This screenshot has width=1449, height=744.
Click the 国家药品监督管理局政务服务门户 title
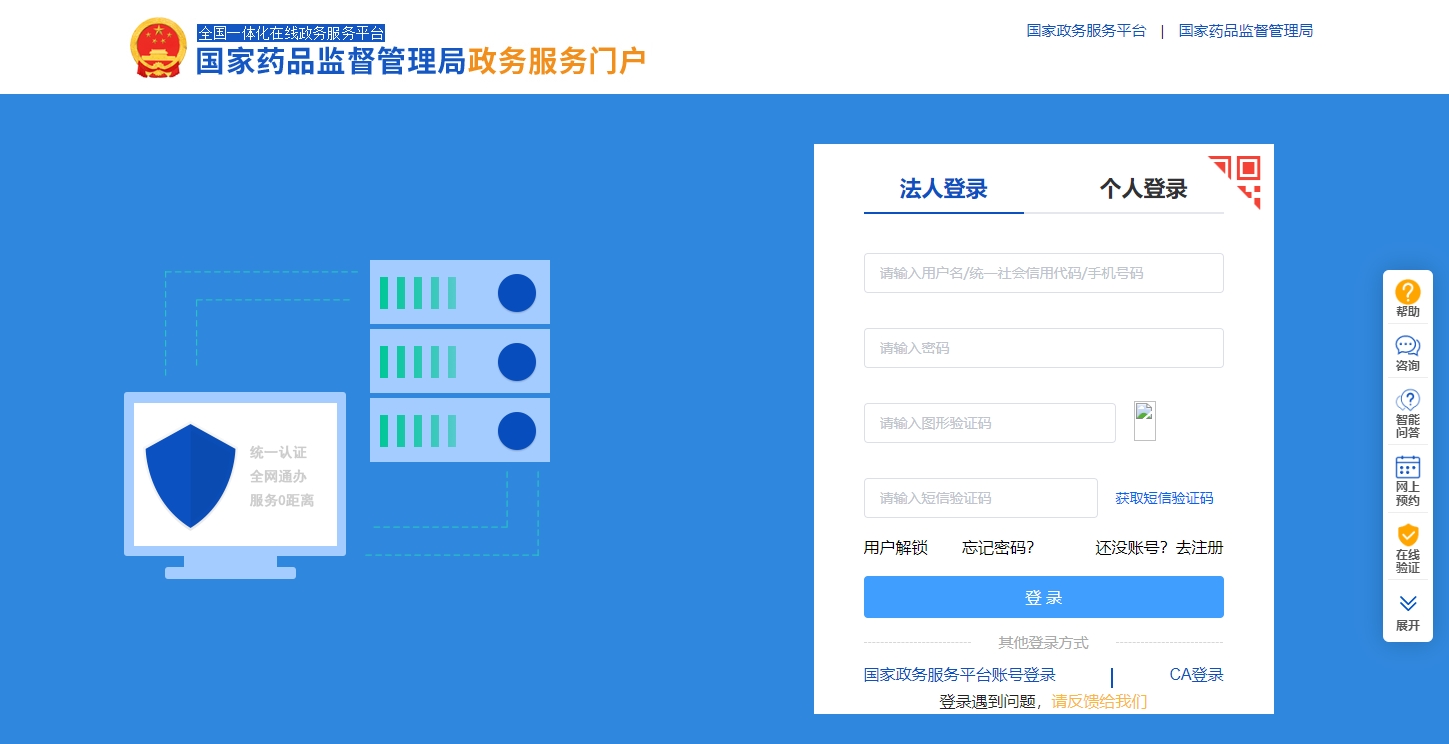click(x=421, y=62)
